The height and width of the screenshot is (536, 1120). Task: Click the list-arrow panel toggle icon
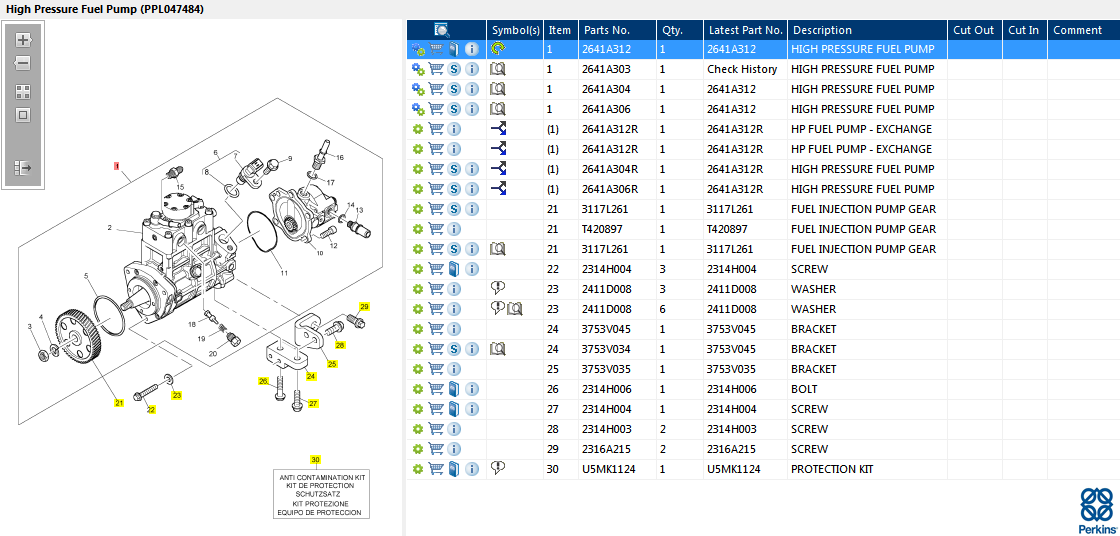23,168
